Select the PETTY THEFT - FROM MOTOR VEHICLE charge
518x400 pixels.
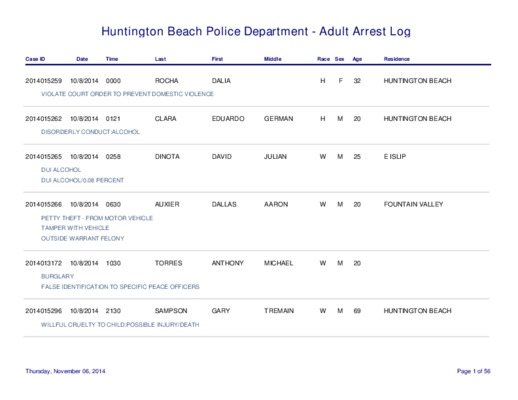tap(97, 218)
